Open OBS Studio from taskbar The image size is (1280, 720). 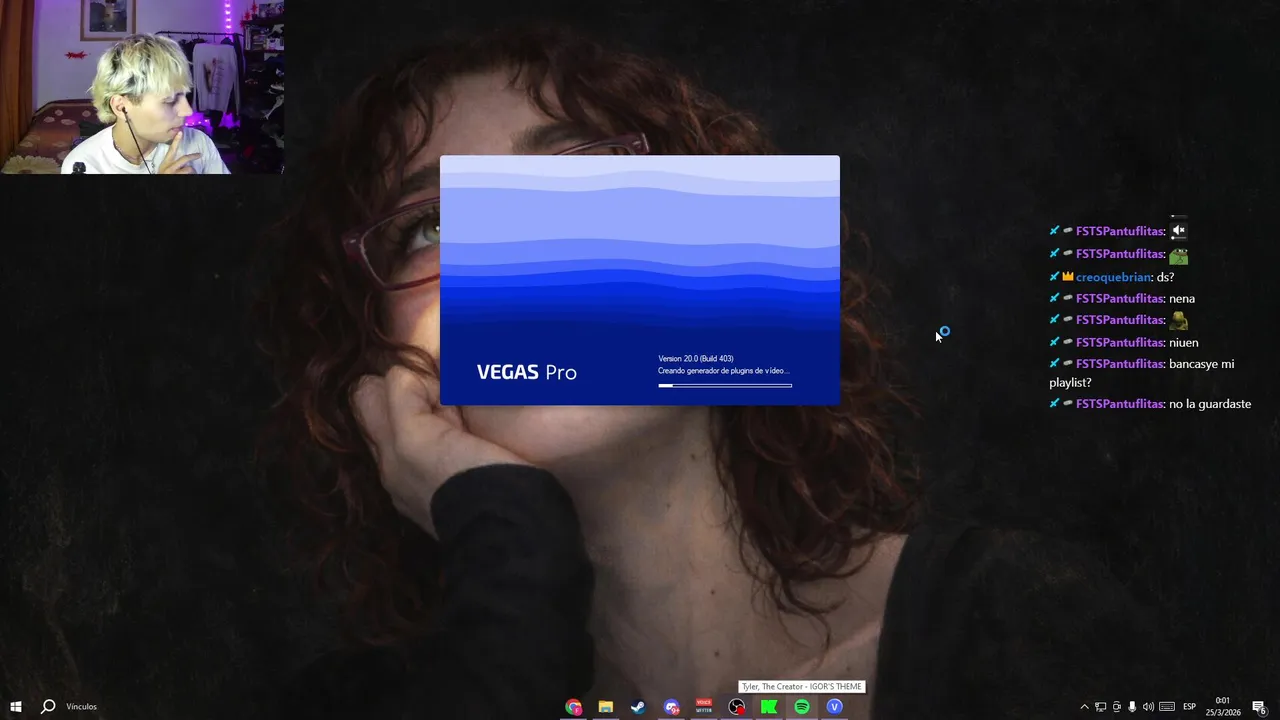[737, 707]
